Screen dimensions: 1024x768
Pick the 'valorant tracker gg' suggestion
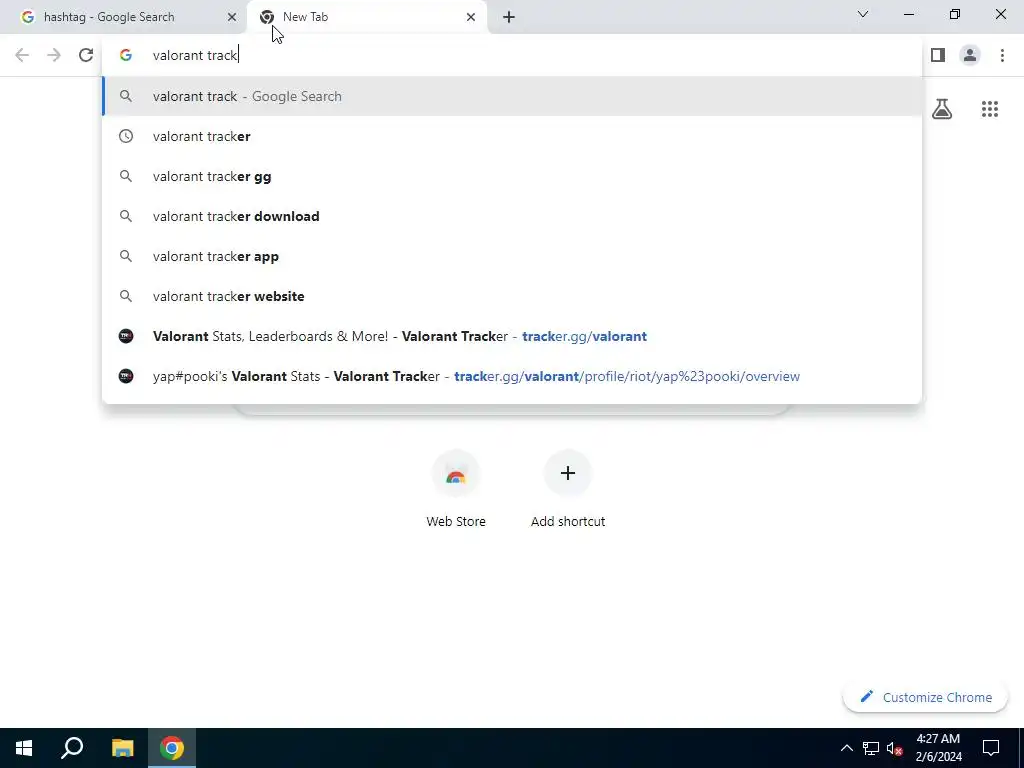[x=512, y=176]
